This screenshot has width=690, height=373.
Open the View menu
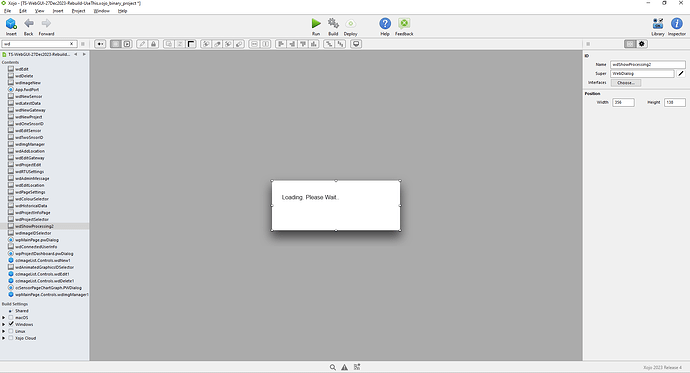40,11
